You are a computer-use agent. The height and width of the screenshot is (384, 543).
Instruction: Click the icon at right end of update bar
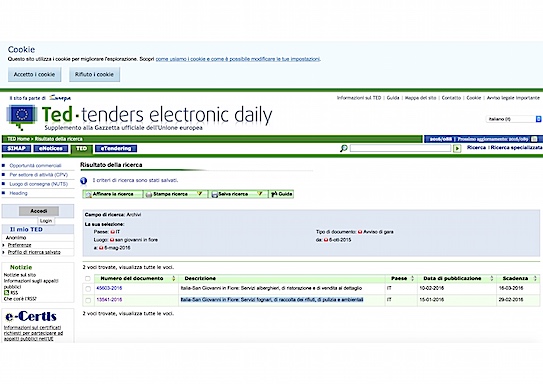click(534, 139)
